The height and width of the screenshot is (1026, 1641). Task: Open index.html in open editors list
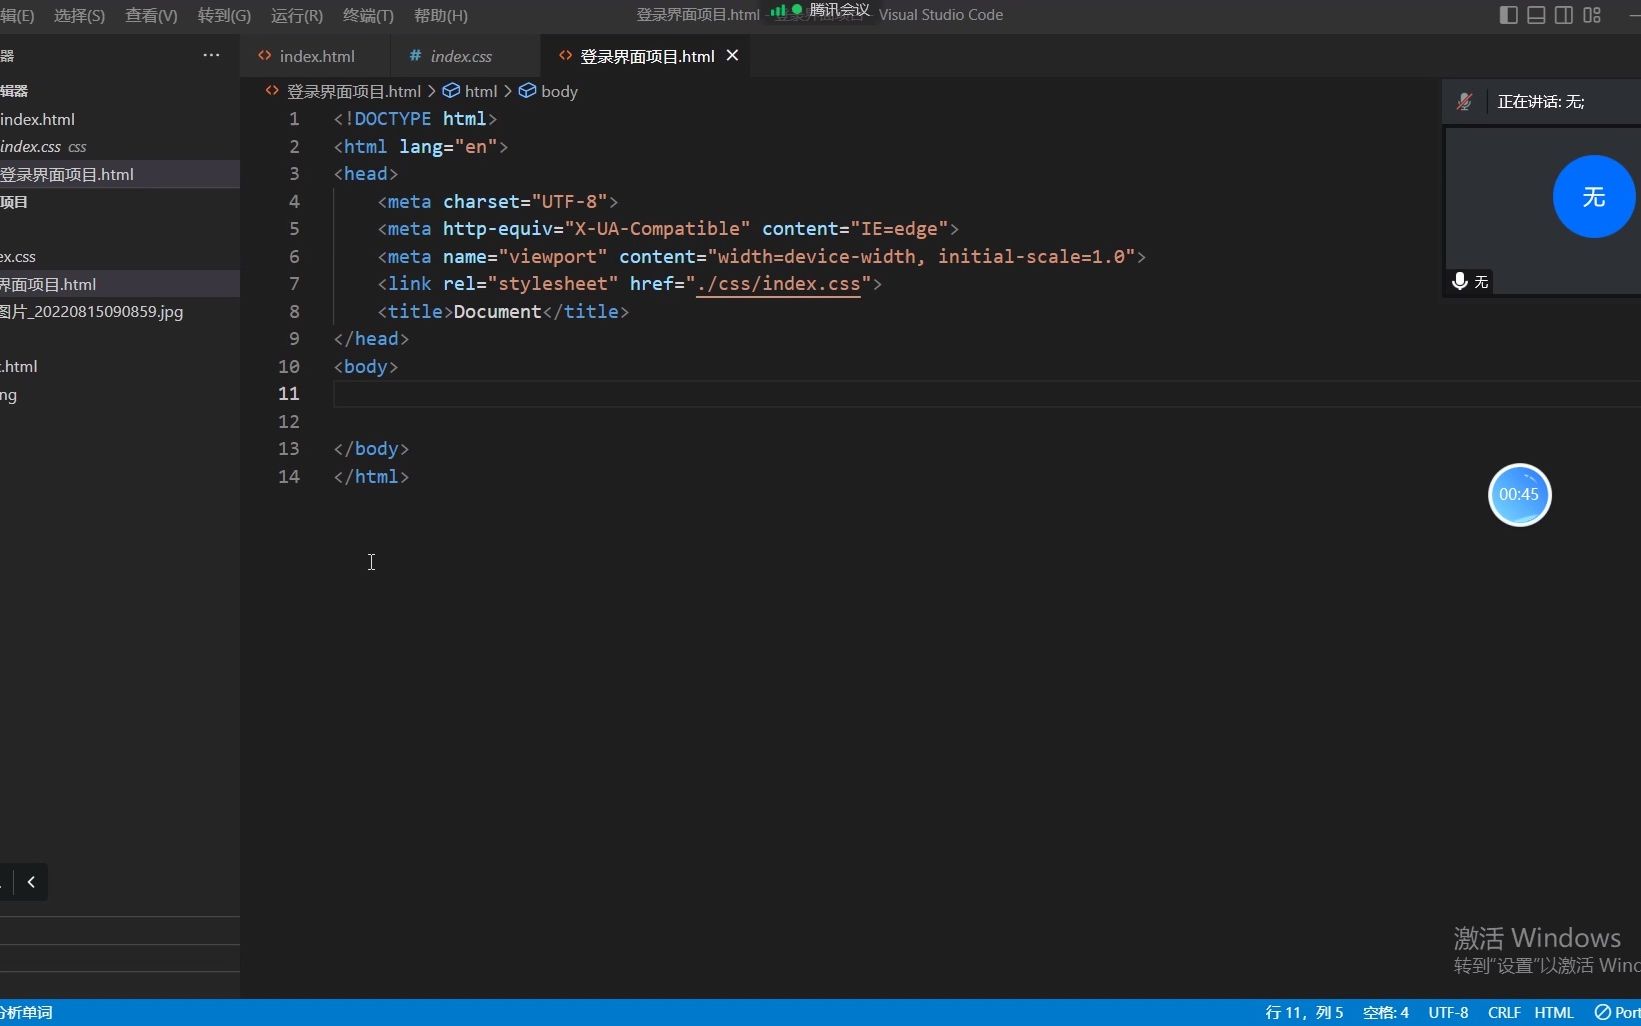pos(120,119)
